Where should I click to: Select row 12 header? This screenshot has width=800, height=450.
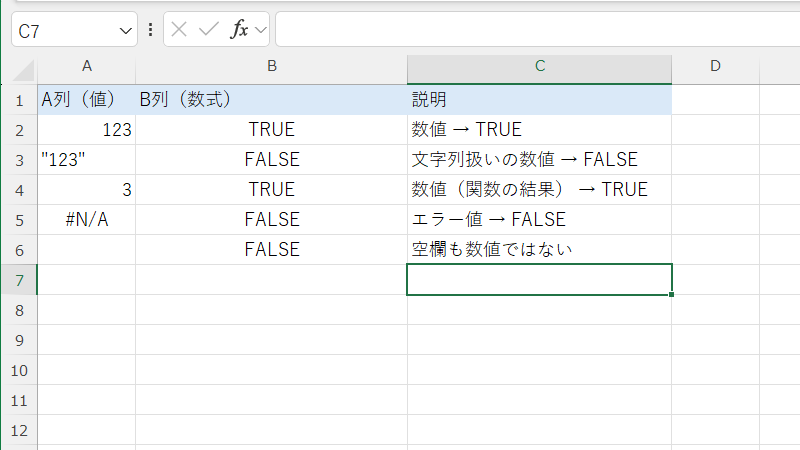(18, 430)
